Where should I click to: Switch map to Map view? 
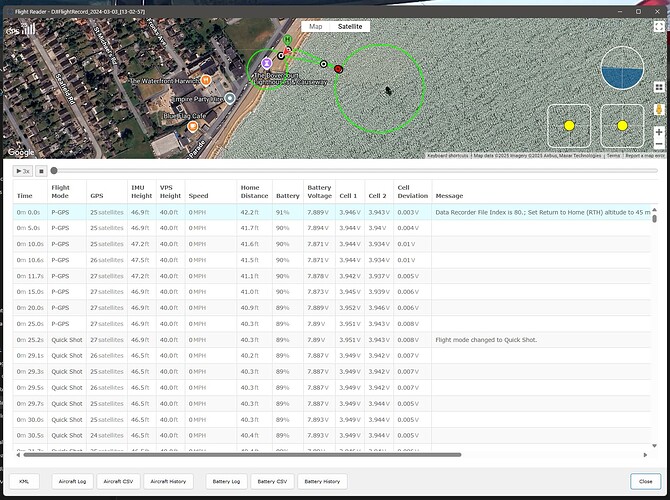coord(315,26)
